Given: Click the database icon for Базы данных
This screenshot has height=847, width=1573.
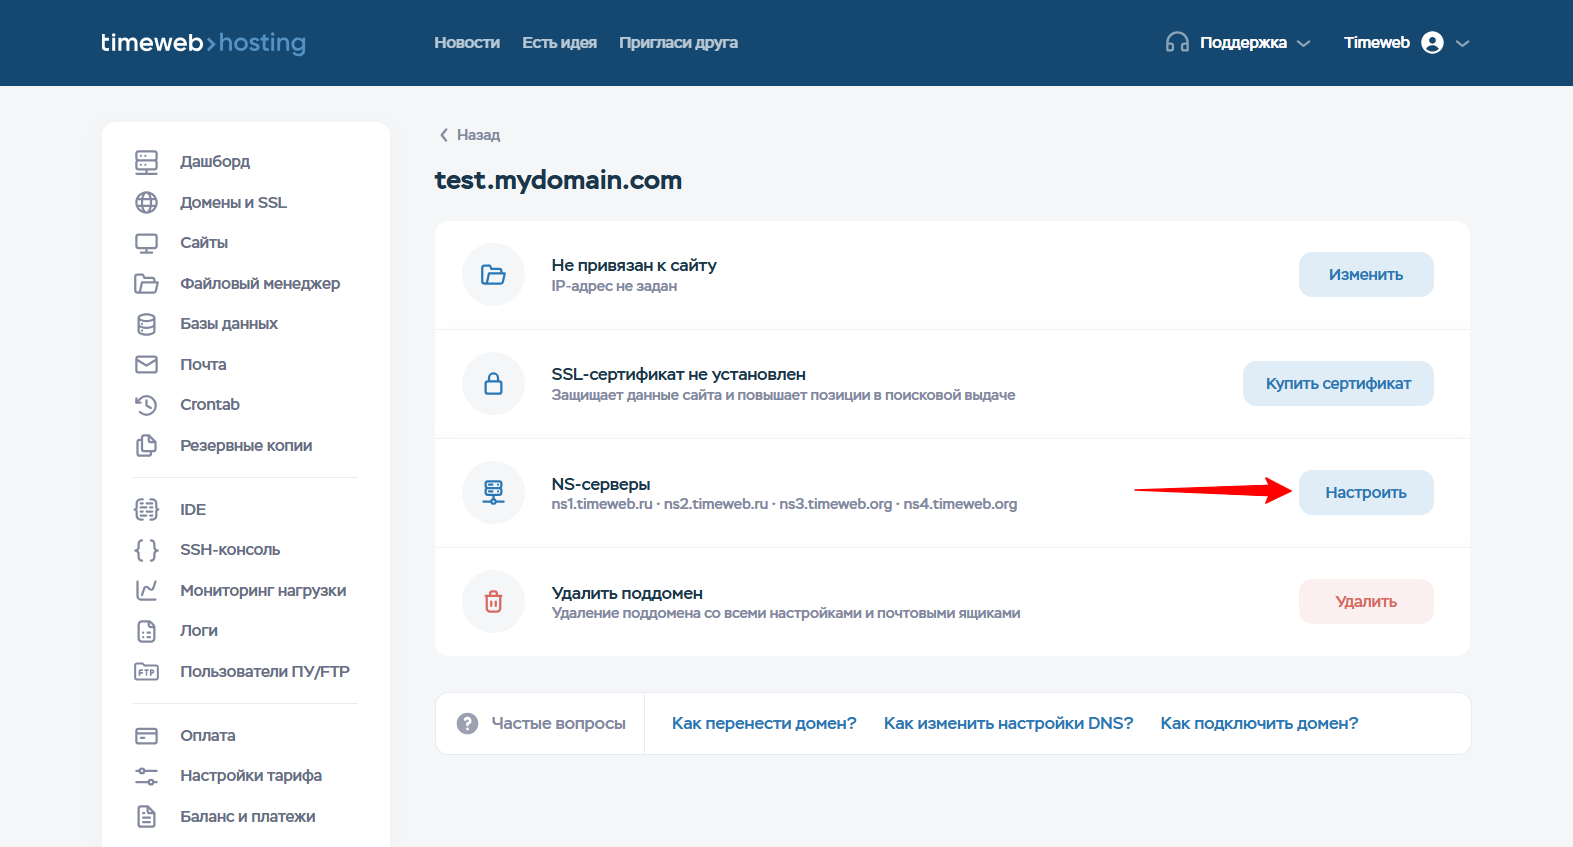Looking at the screenshot, I should pyautogui.click(x=146, y=324).
